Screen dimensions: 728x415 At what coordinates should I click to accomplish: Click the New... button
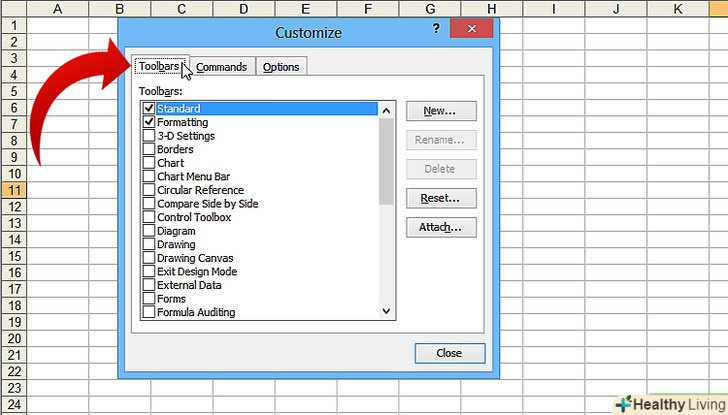440,111
